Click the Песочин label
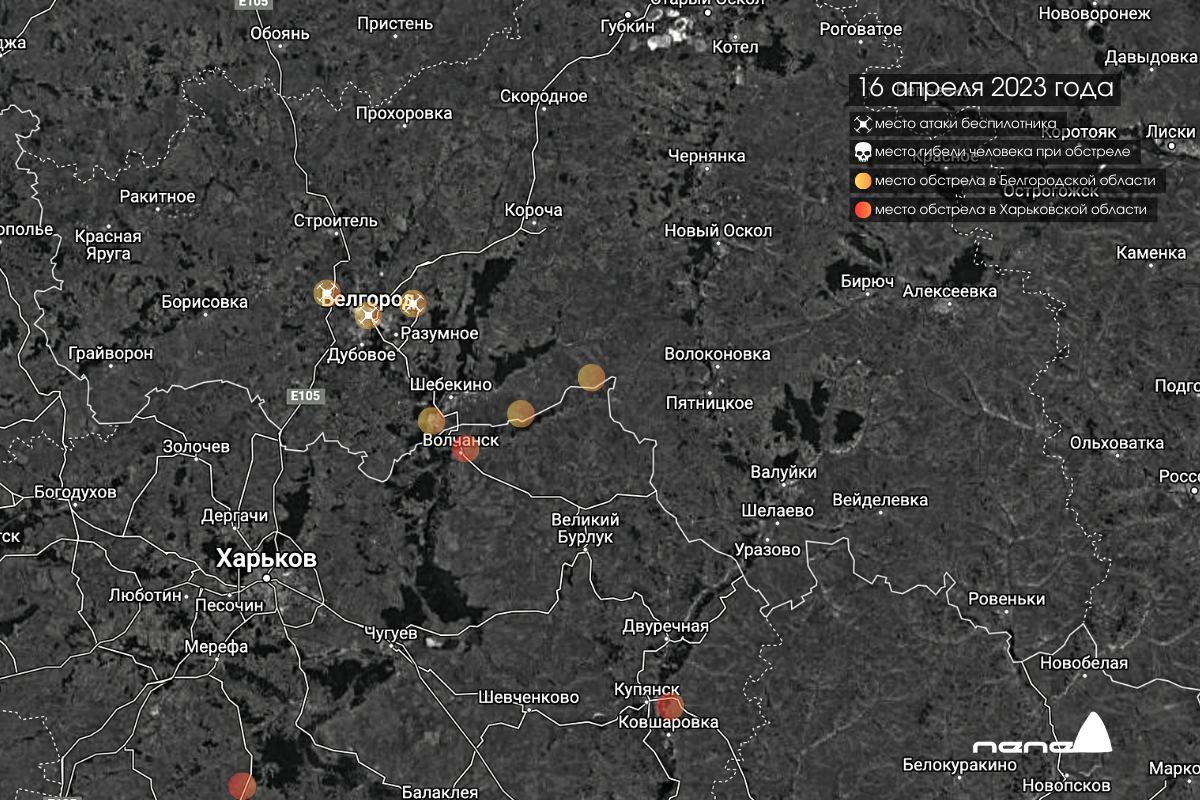 [228, 605]
